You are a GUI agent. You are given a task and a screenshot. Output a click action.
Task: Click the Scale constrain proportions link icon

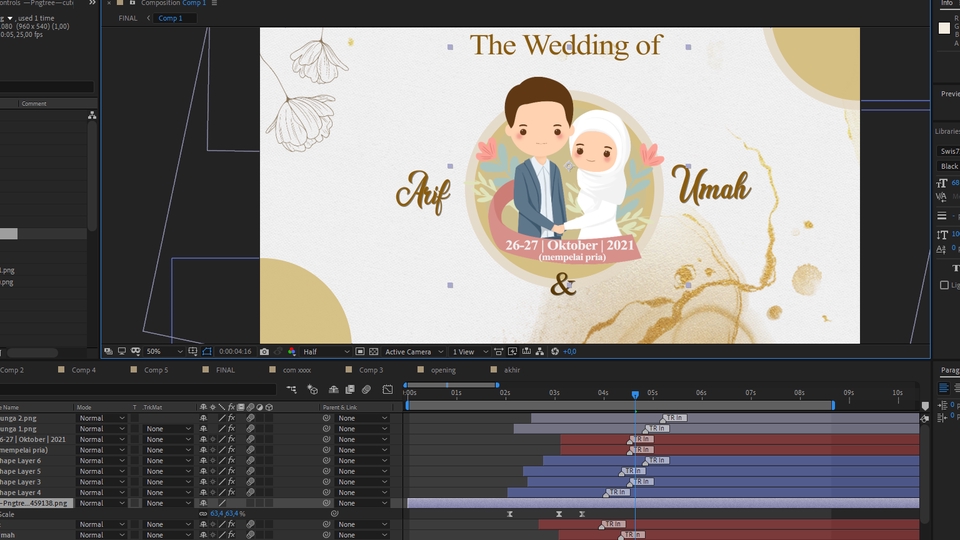click(x=203, y=514)
